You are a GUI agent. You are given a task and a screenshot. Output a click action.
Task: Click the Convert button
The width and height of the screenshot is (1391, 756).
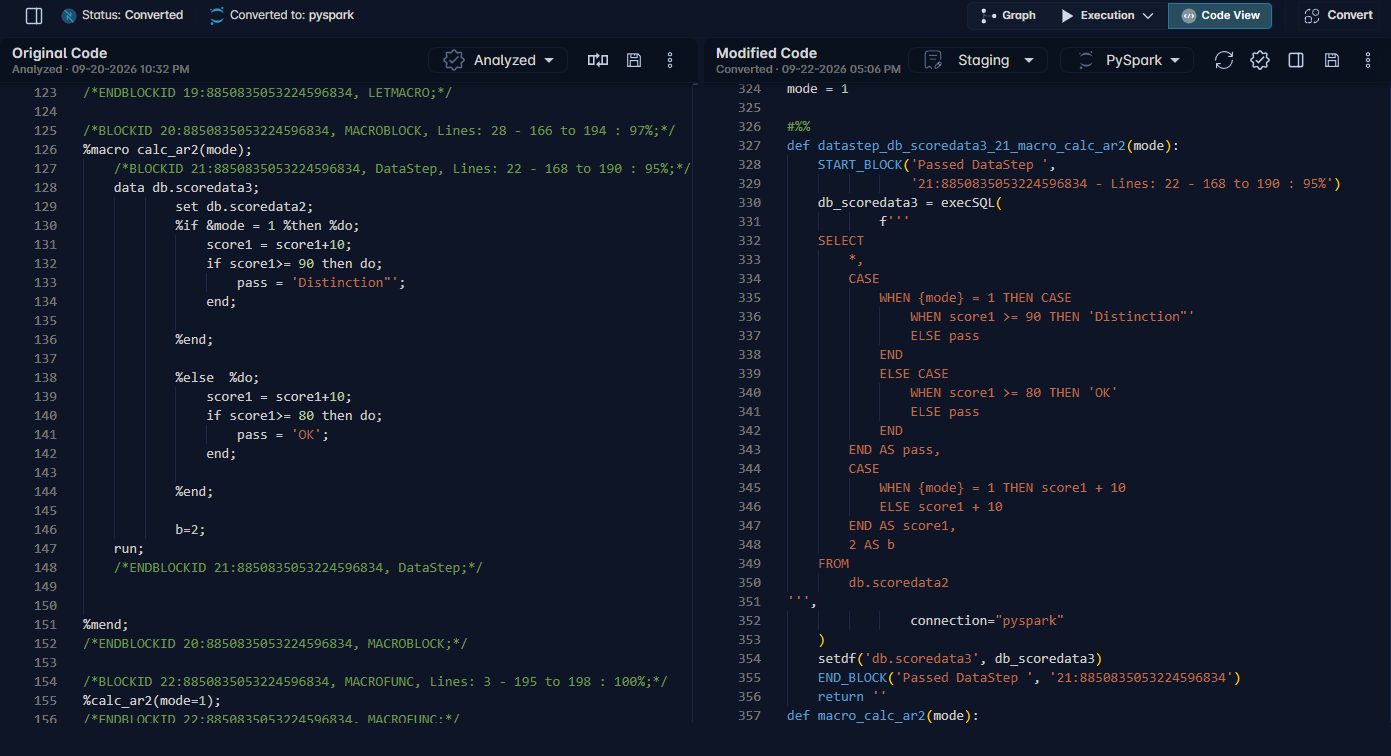[1338, 16]
